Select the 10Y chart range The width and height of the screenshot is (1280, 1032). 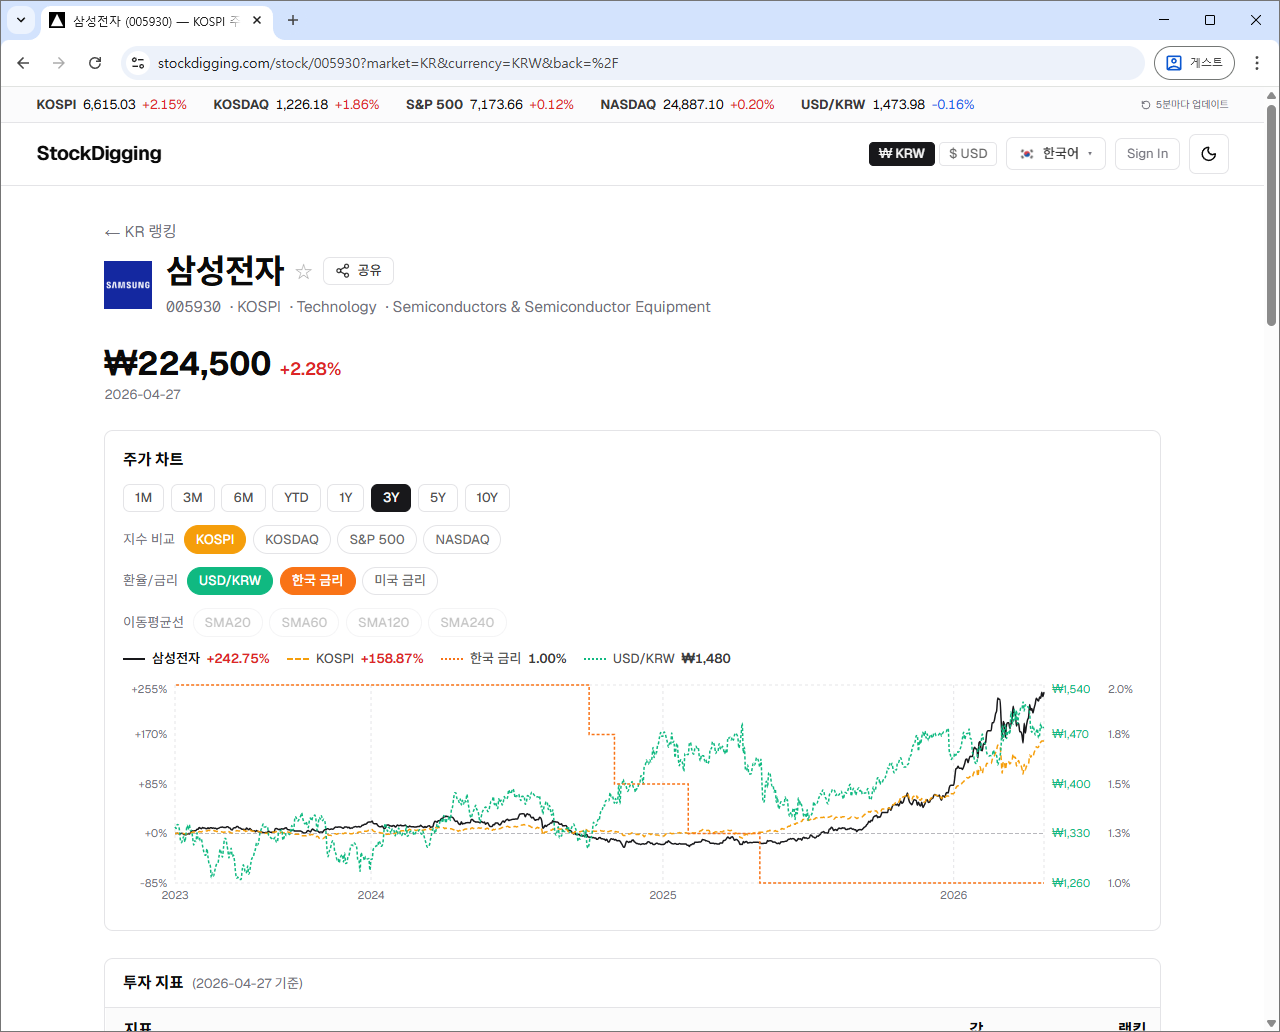(x=487, y=498)
